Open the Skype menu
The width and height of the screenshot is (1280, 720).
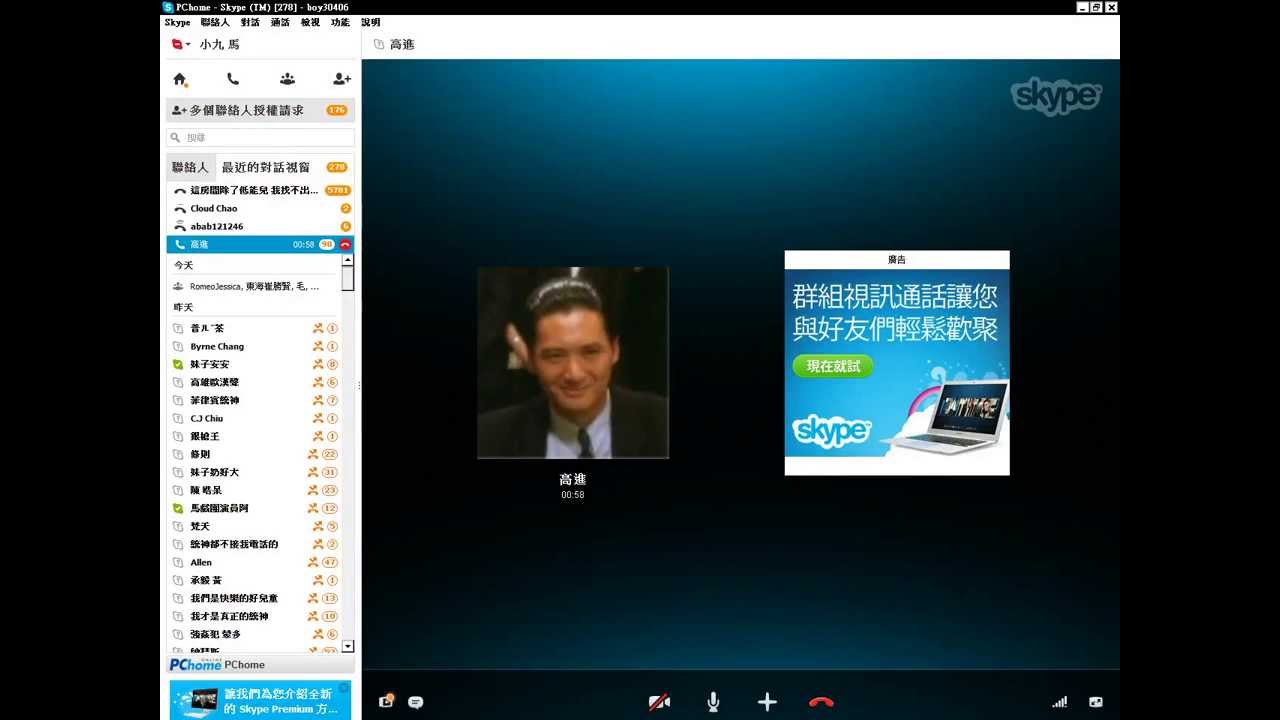tap(177, 22)
